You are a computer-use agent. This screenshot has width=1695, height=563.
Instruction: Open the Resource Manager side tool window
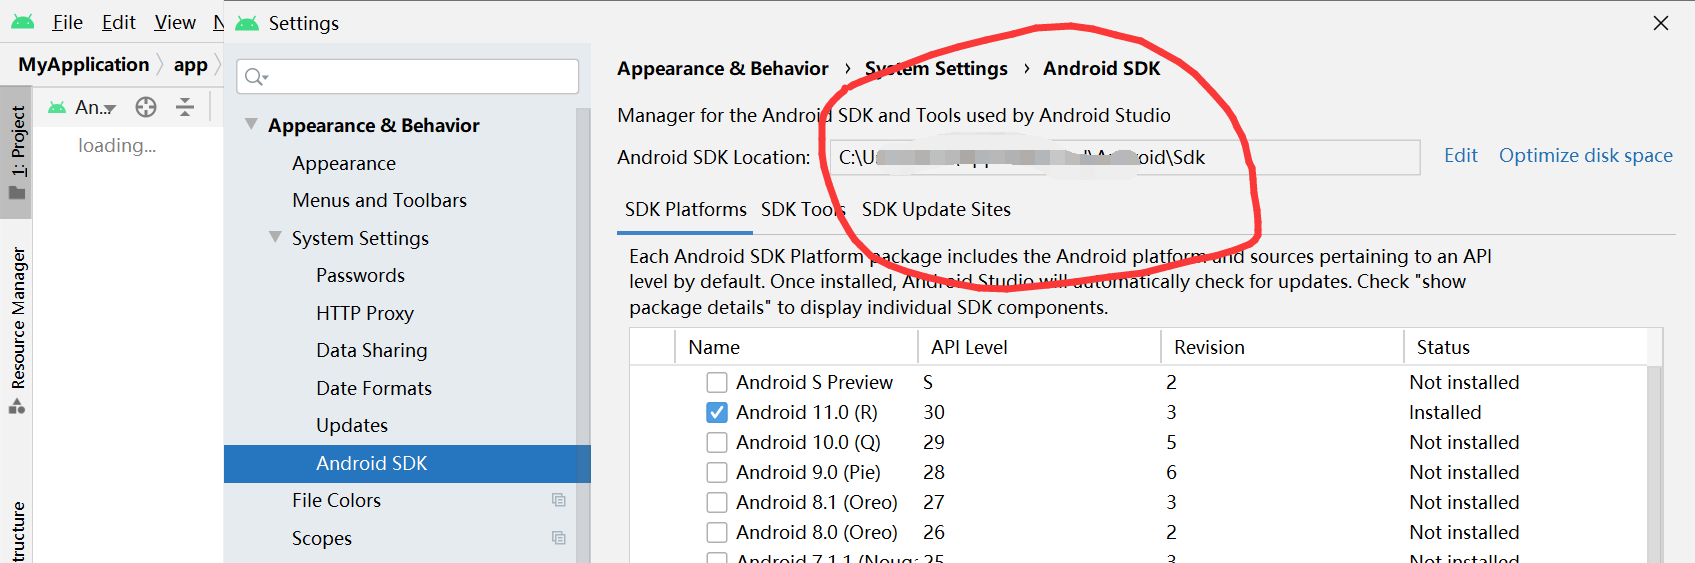pyautogui.click(x=17, y=329)
